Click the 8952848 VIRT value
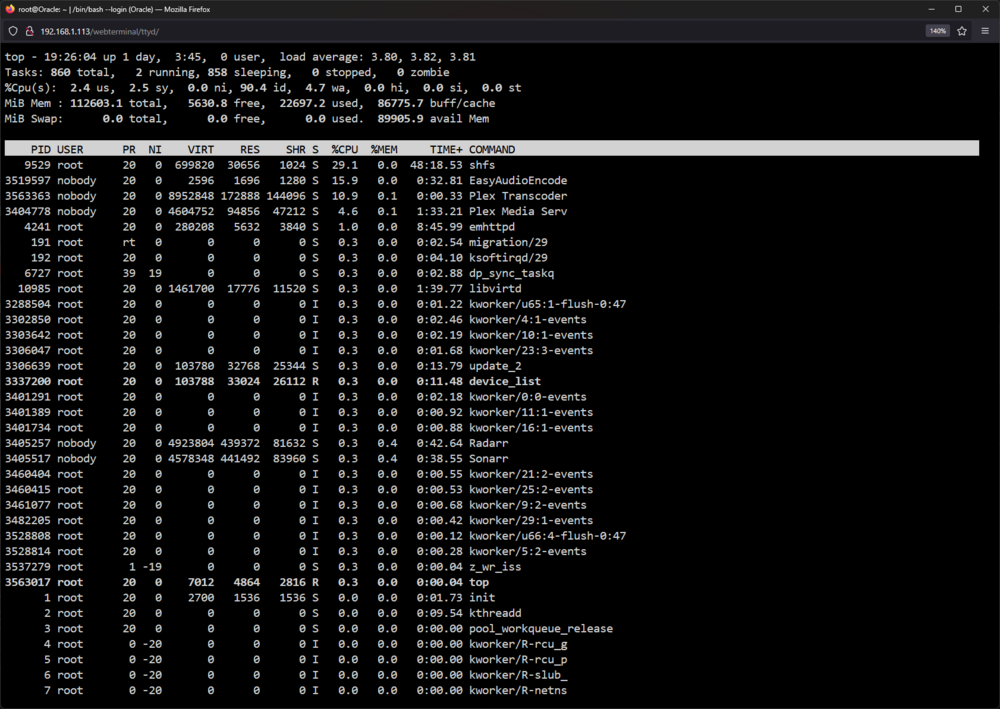The width and height of the screenshot is (1000, 709). (x=191, y=196)
